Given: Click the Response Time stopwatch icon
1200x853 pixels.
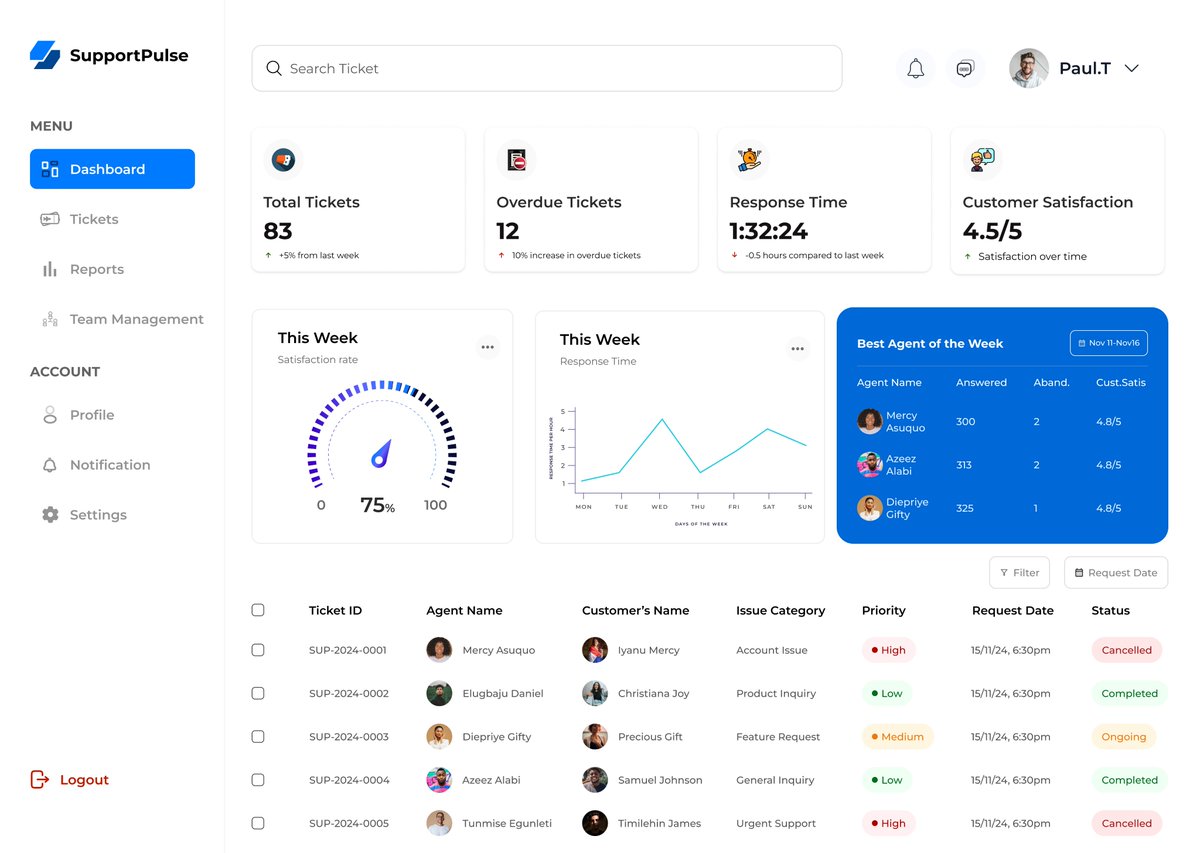Looking at the screenshot, I should [x=749, y=159].
